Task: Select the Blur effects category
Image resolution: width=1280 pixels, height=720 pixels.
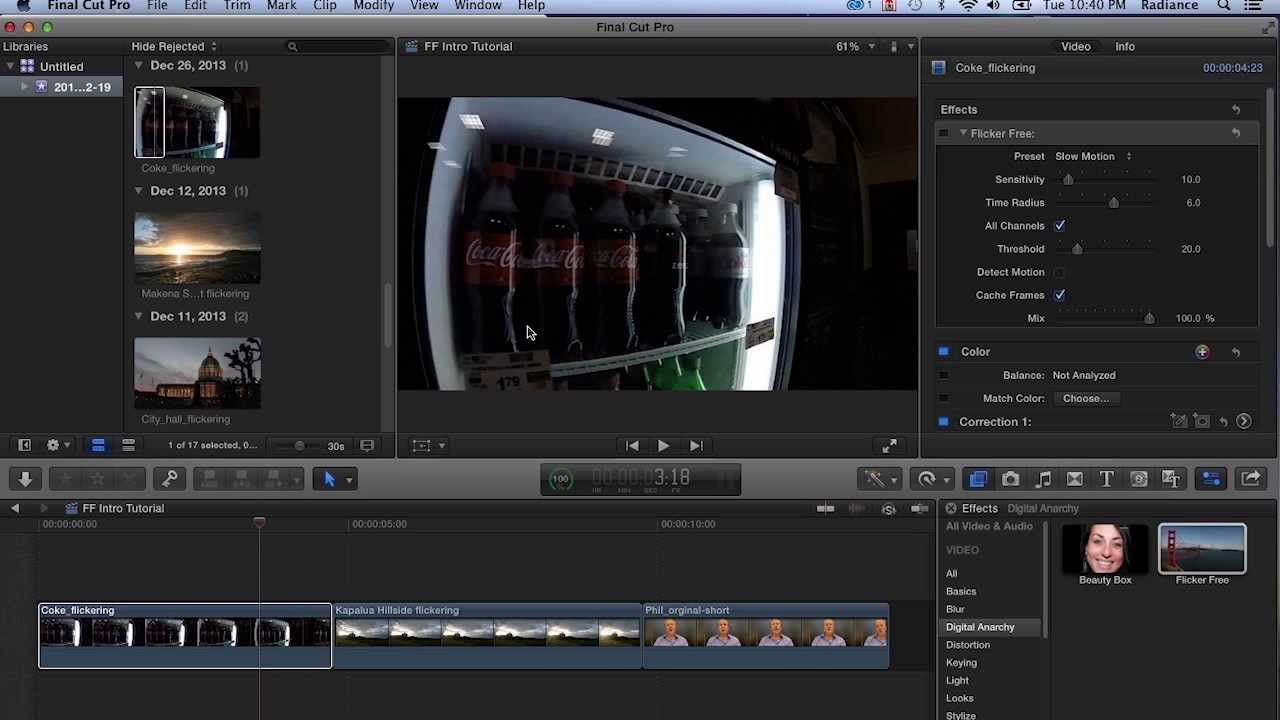Action: (955, 609)
